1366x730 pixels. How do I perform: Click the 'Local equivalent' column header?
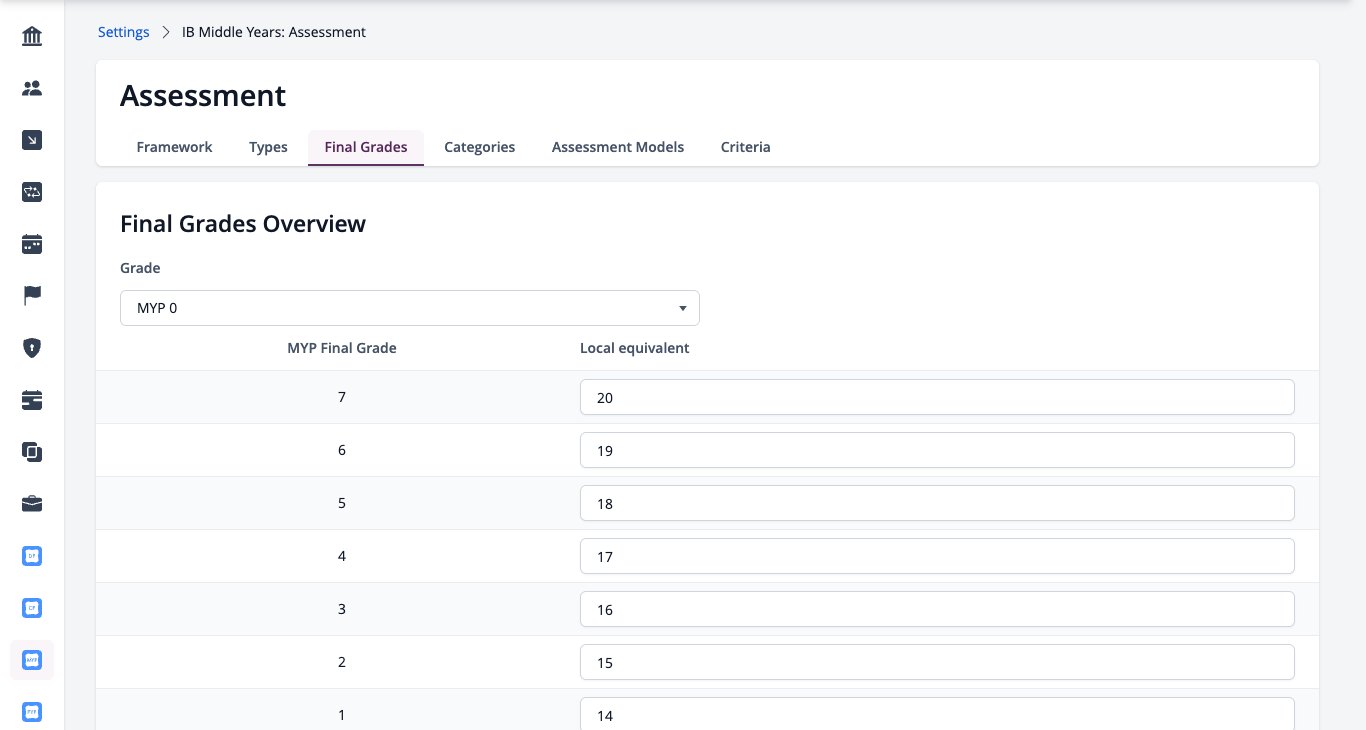[x=635, y=348]
